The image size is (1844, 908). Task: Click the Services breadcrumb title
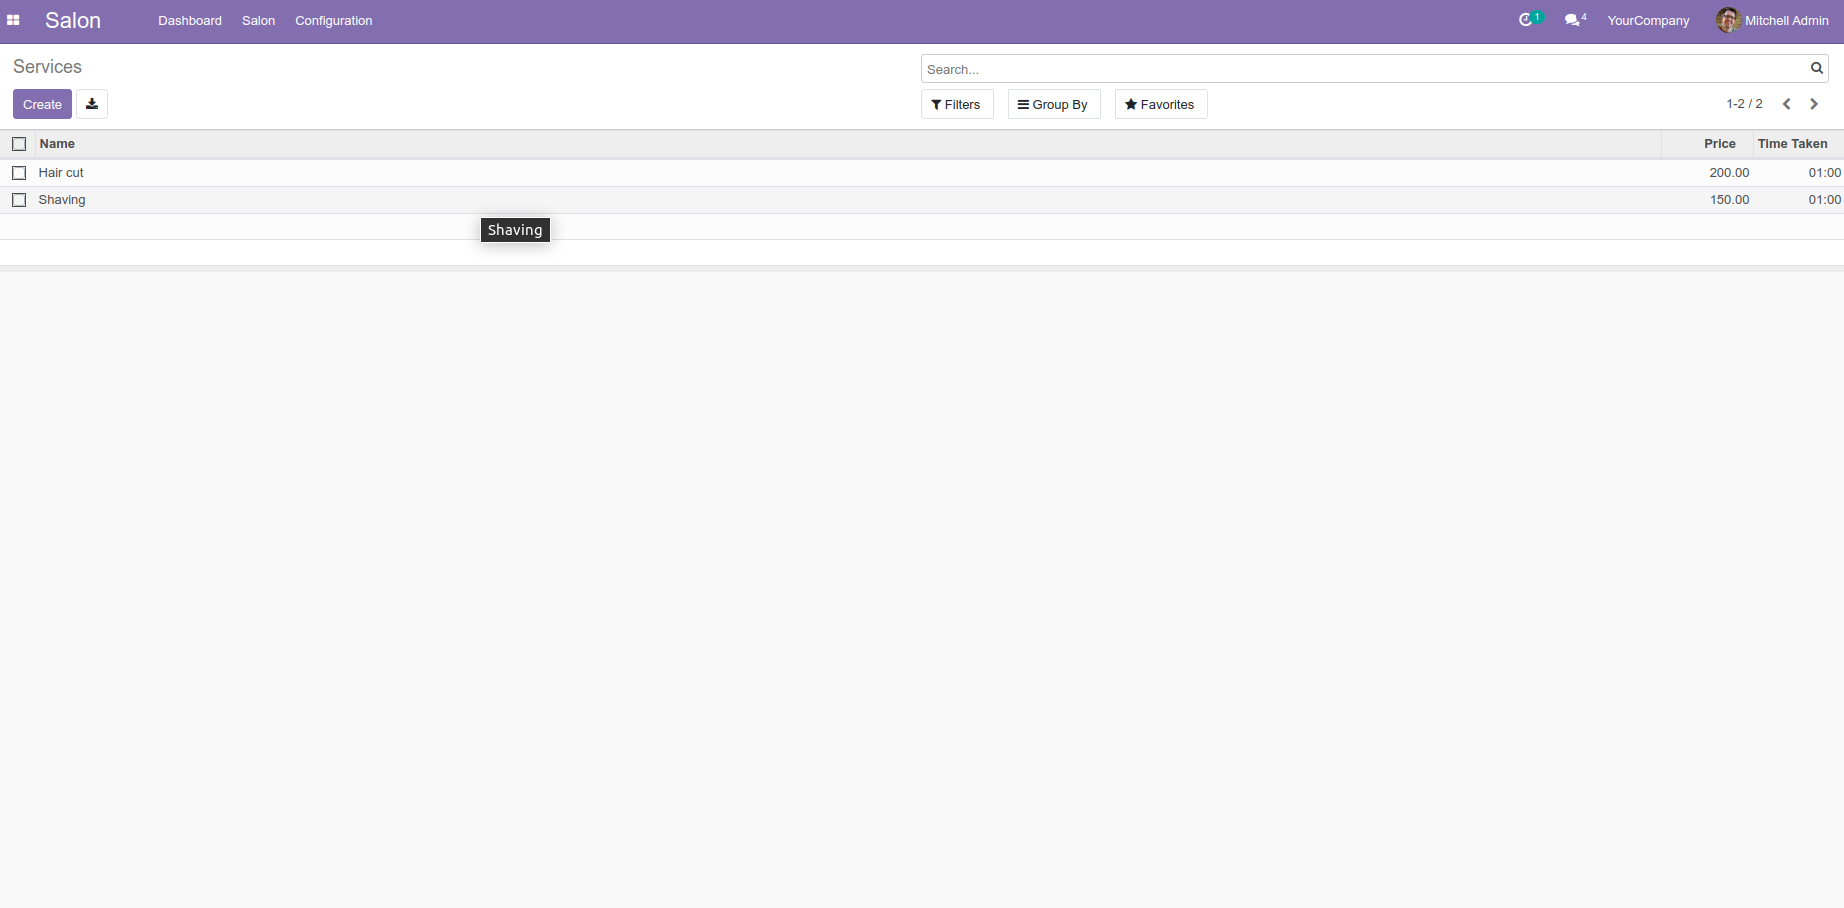point(47,67)
